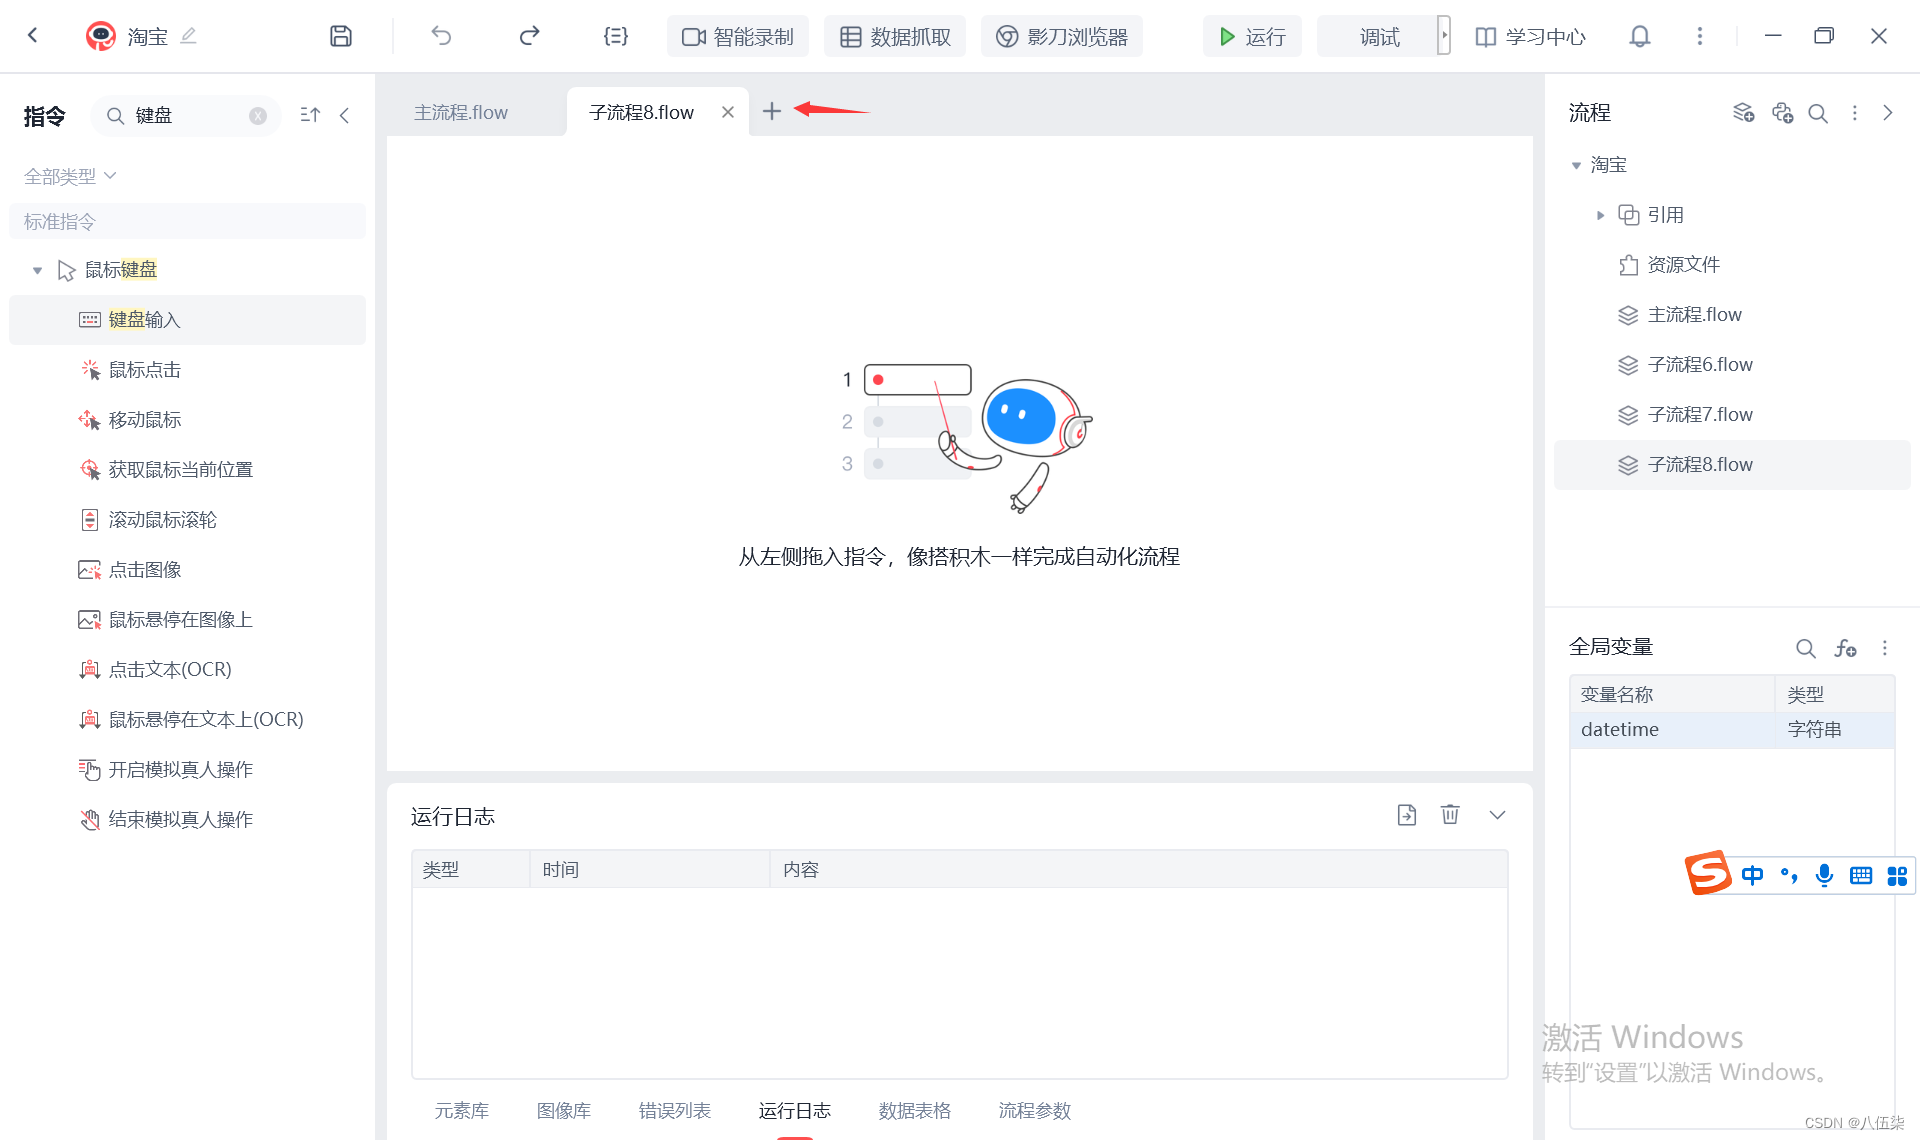This screenshot has height=1140, width=1920.
Task: Click the notification bell icon
Action: (1639, 37)
